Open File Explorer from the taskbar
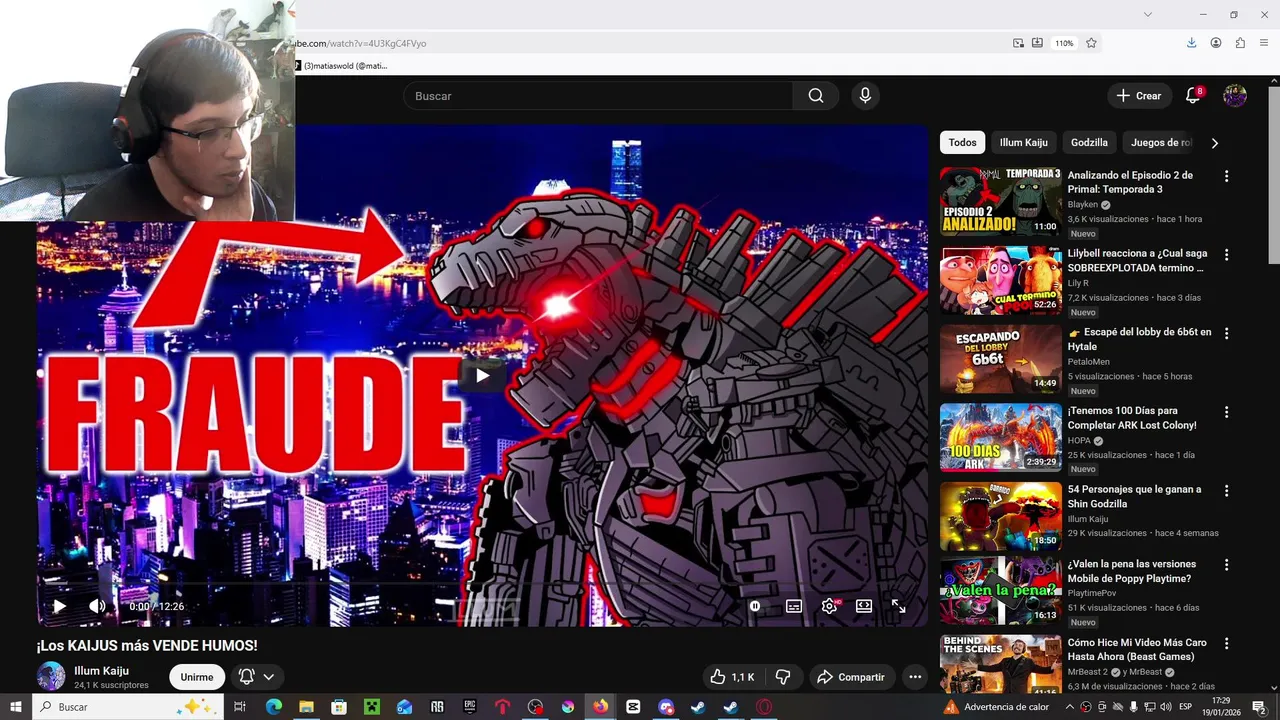The image size is (1280, 720). click(x=306, y=707)
